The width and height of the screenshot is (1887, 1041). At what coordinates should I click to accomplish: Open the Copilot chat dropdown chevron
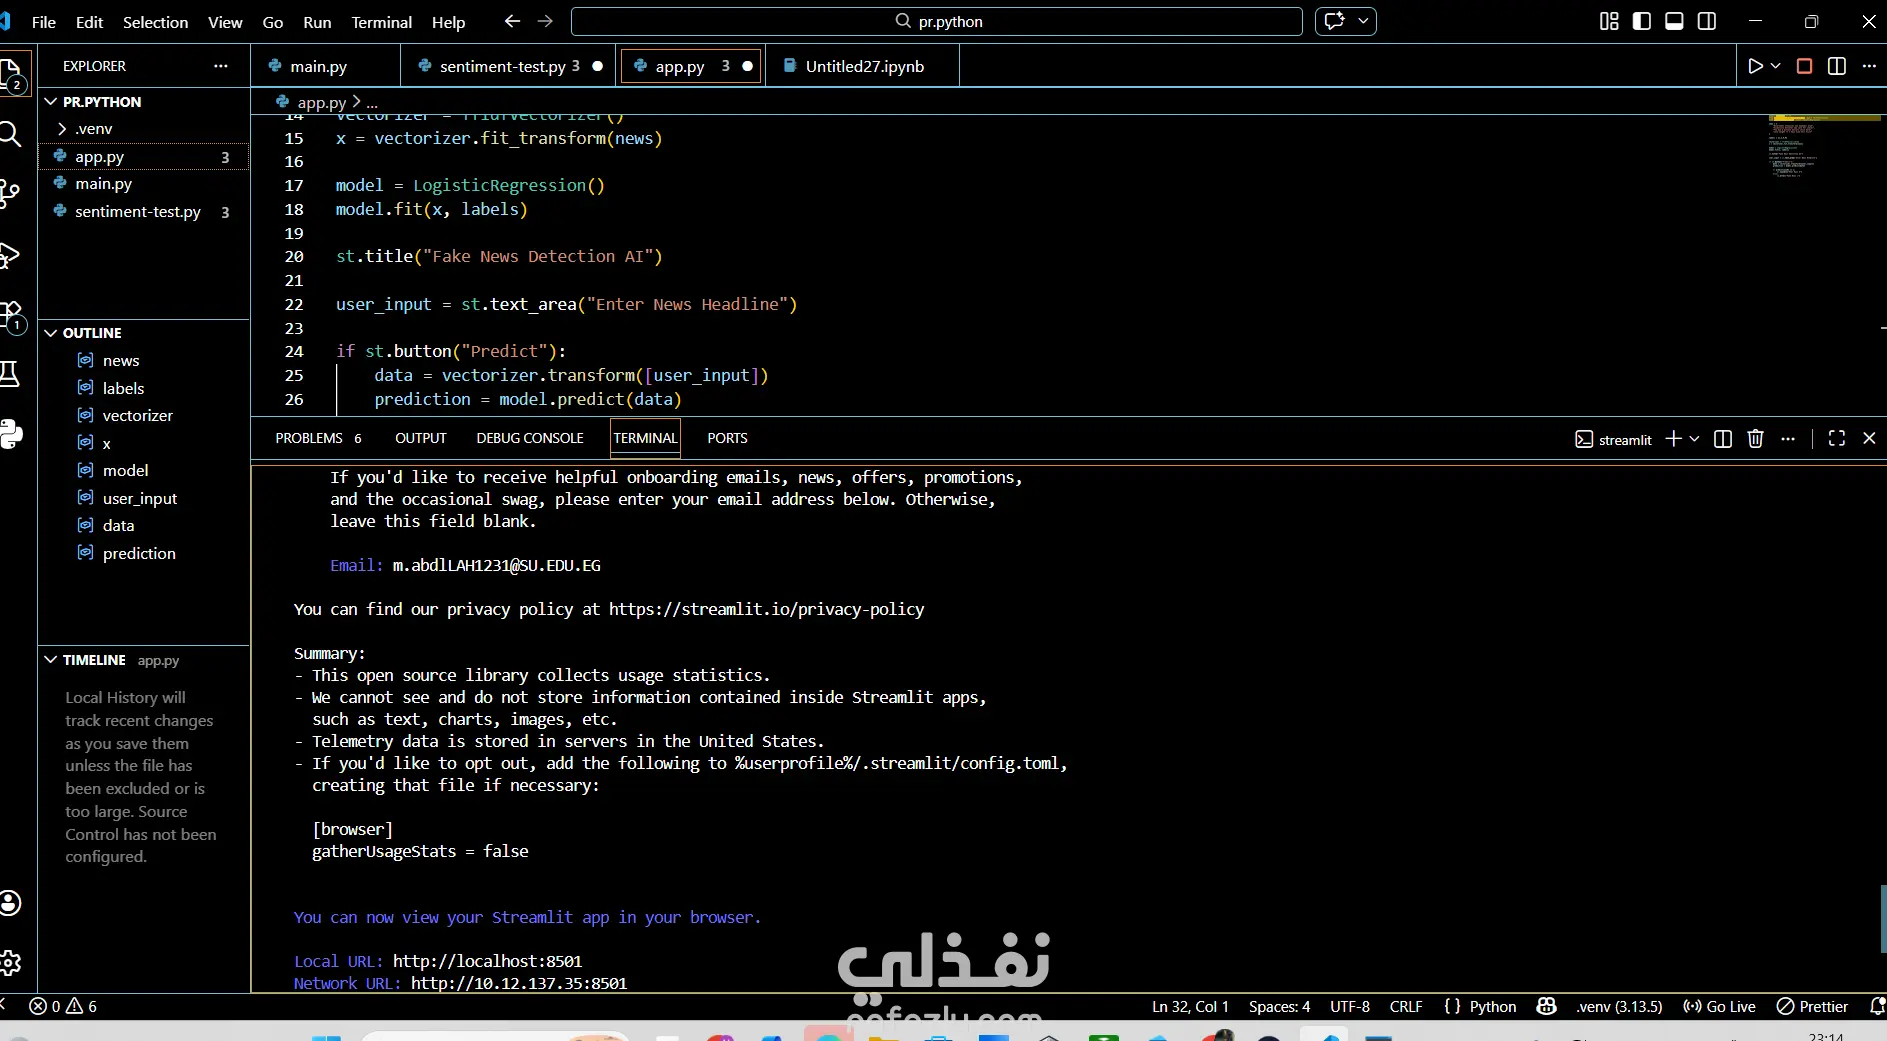click(1363, 21)
